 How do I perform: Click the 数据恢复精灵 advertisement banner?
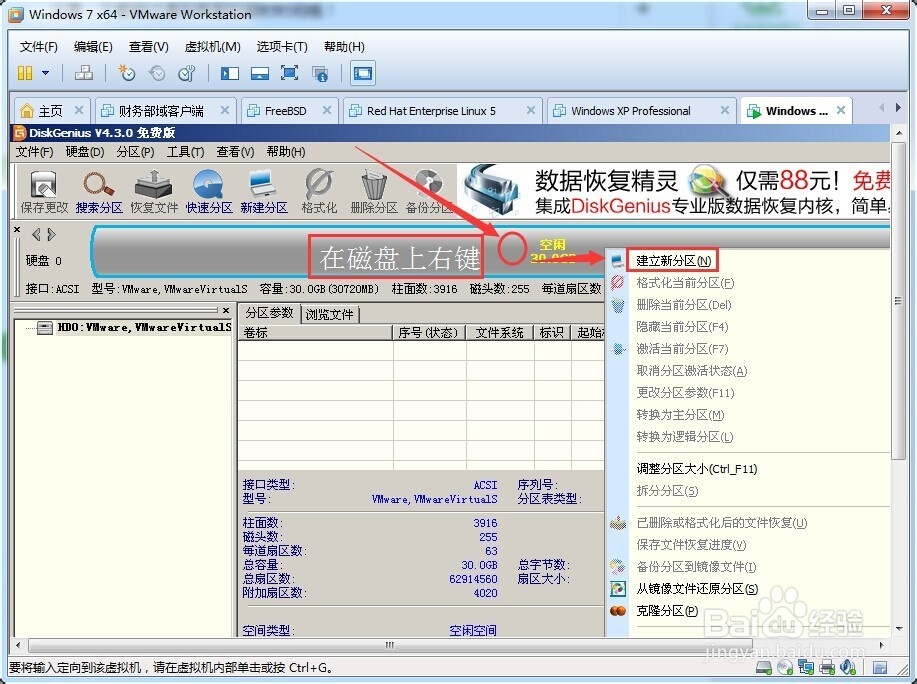pyautogui.click(x=674, y=191)
